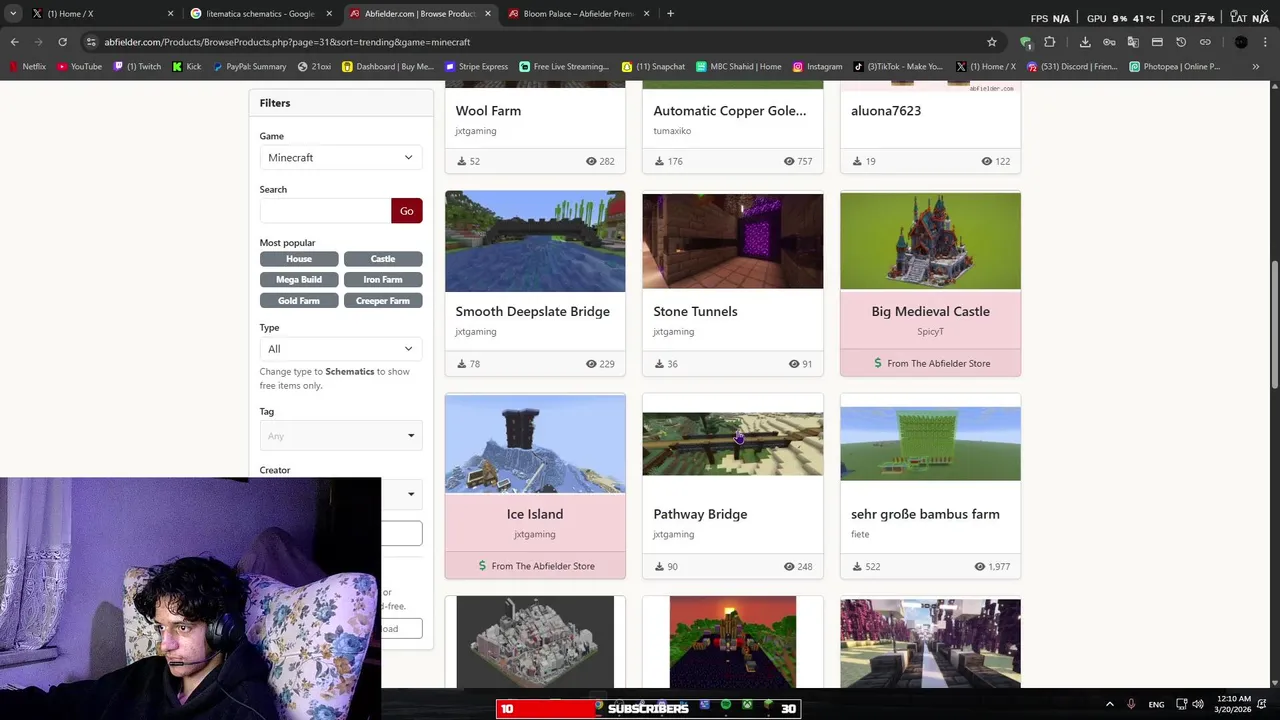Click creator name tumaxiko
The image size is (1280, 720).
(x=672, y=131)
